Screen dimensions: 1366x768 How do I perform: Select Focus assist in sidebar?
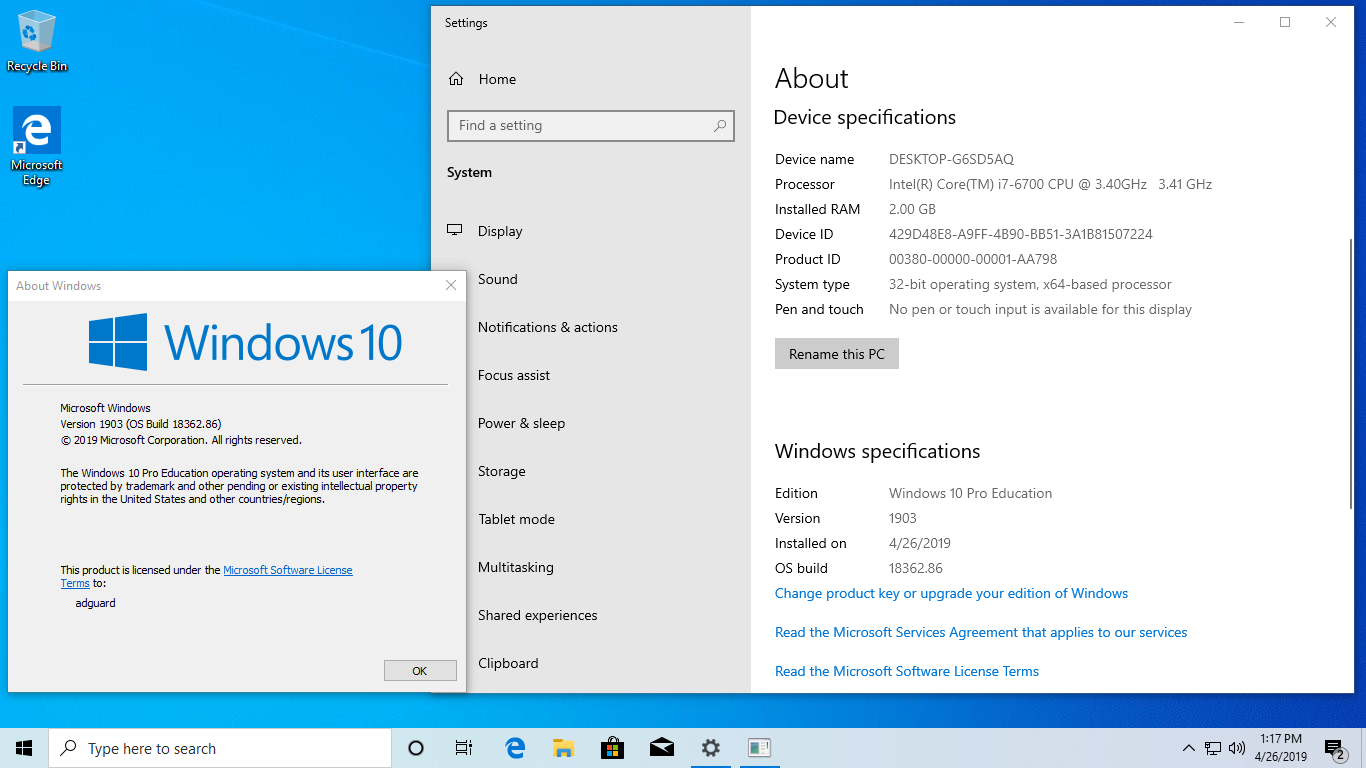591,375
